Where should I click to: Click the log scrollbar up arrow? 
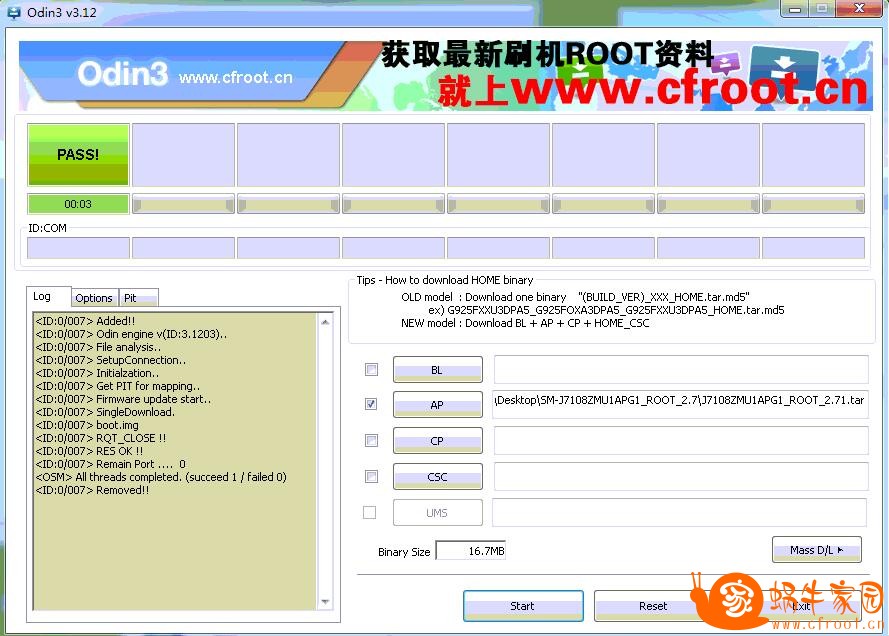coord(325,322)
